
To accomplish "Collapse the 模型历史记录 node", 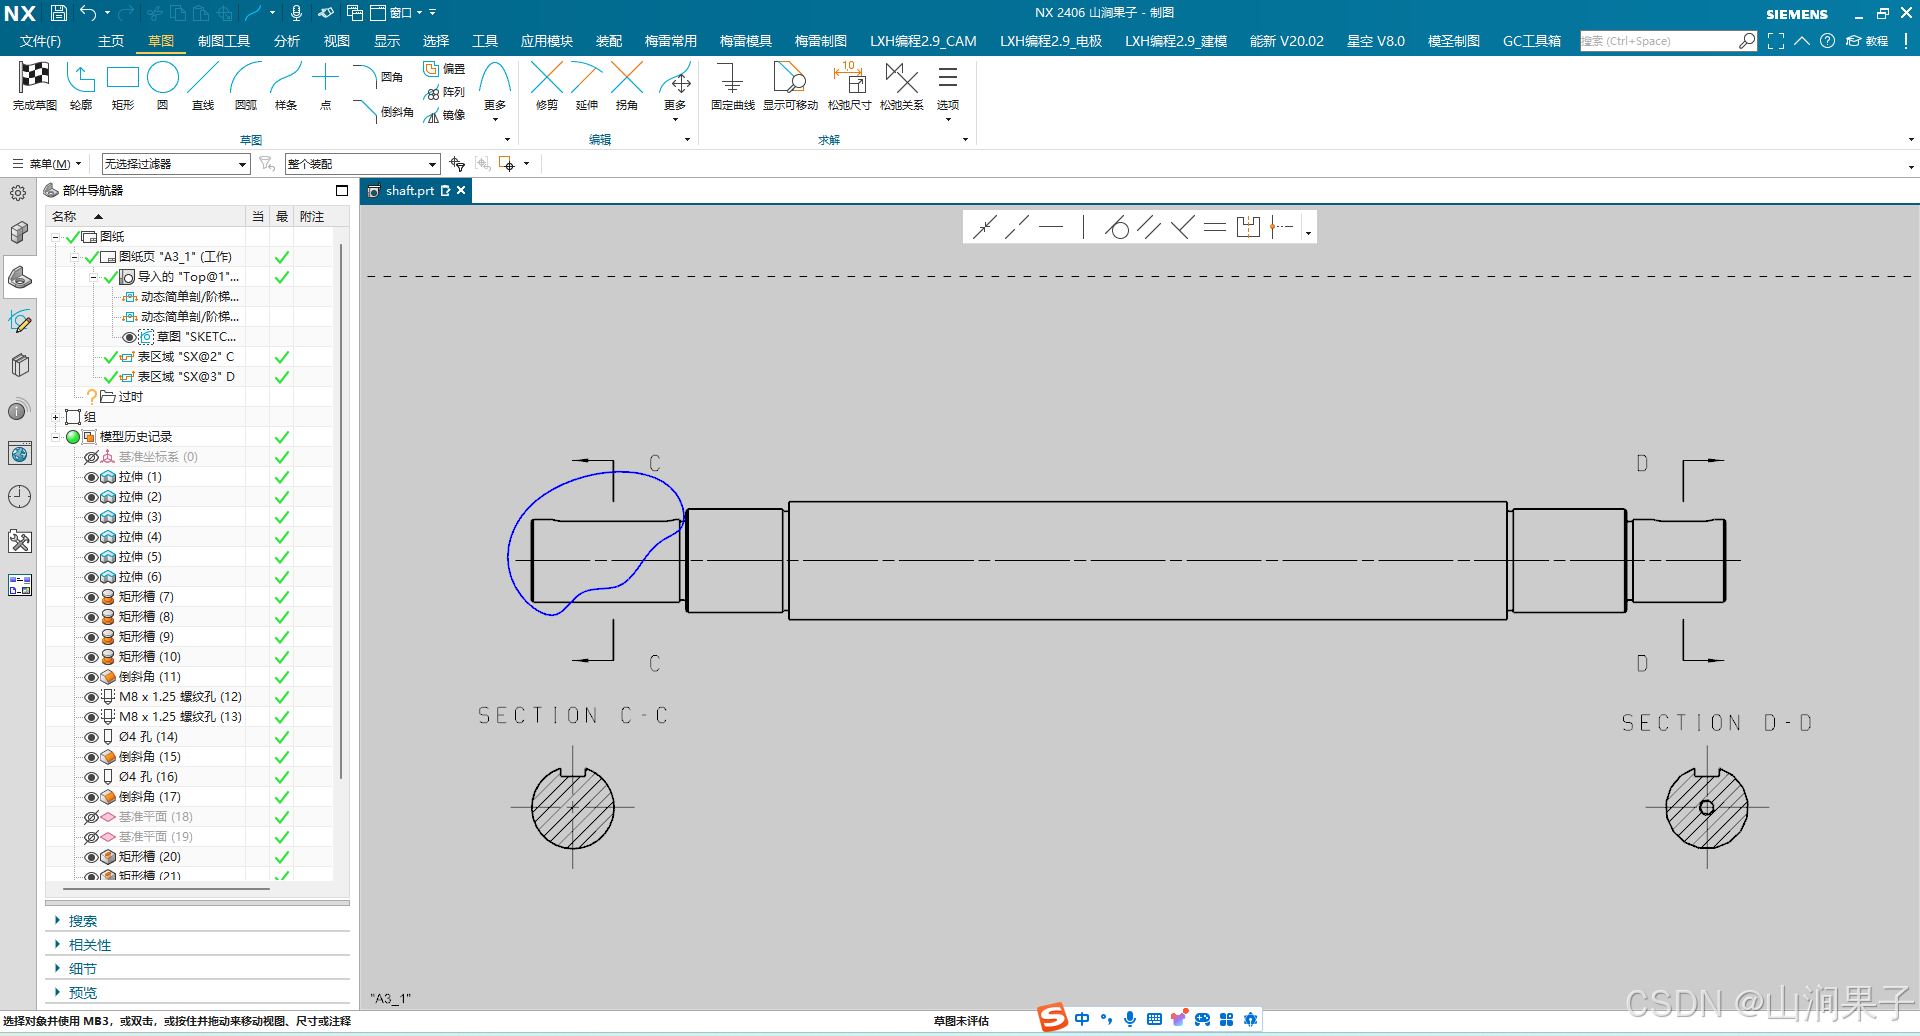I will pyautogui.click(x=56, y=437).
